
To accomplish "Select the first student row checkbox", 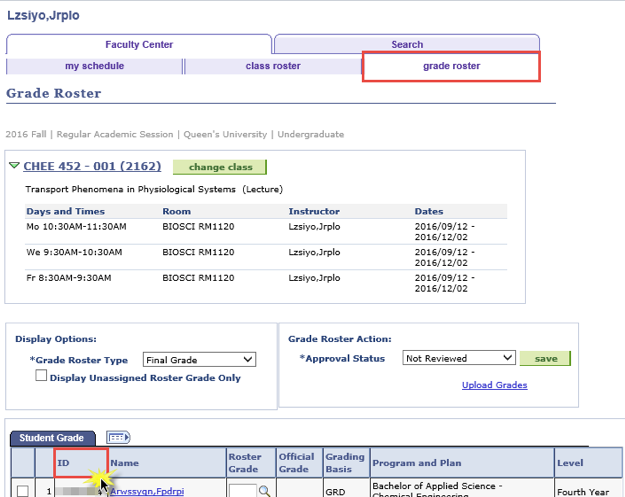I will [22, 491].
